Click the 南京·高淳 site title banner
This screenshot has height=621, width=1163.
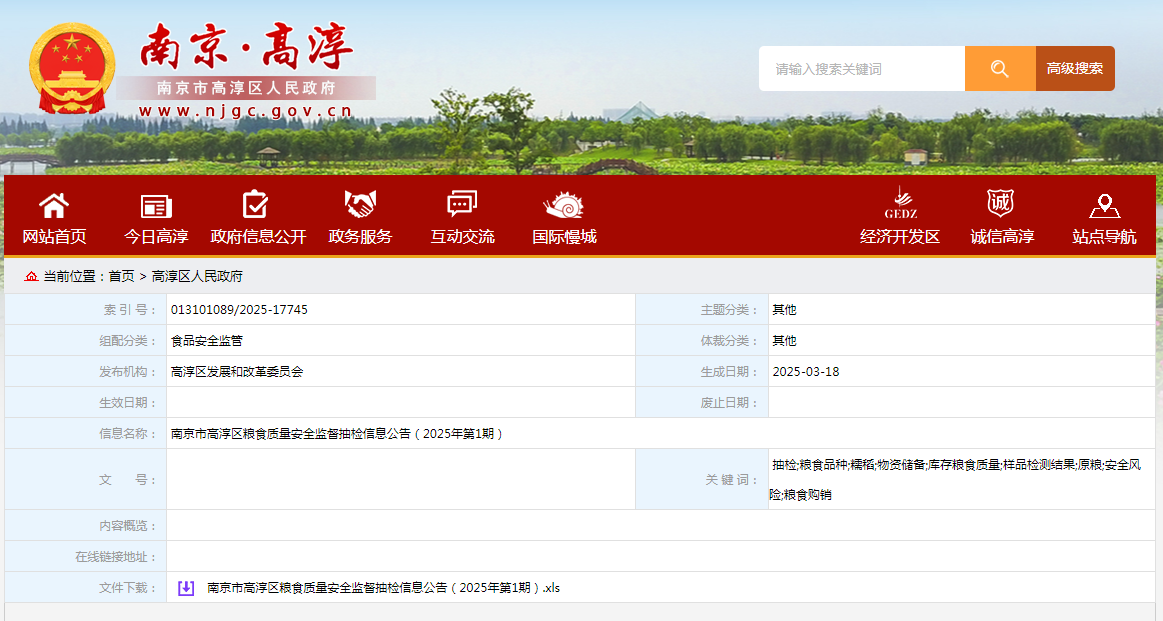tap(246, 46)
